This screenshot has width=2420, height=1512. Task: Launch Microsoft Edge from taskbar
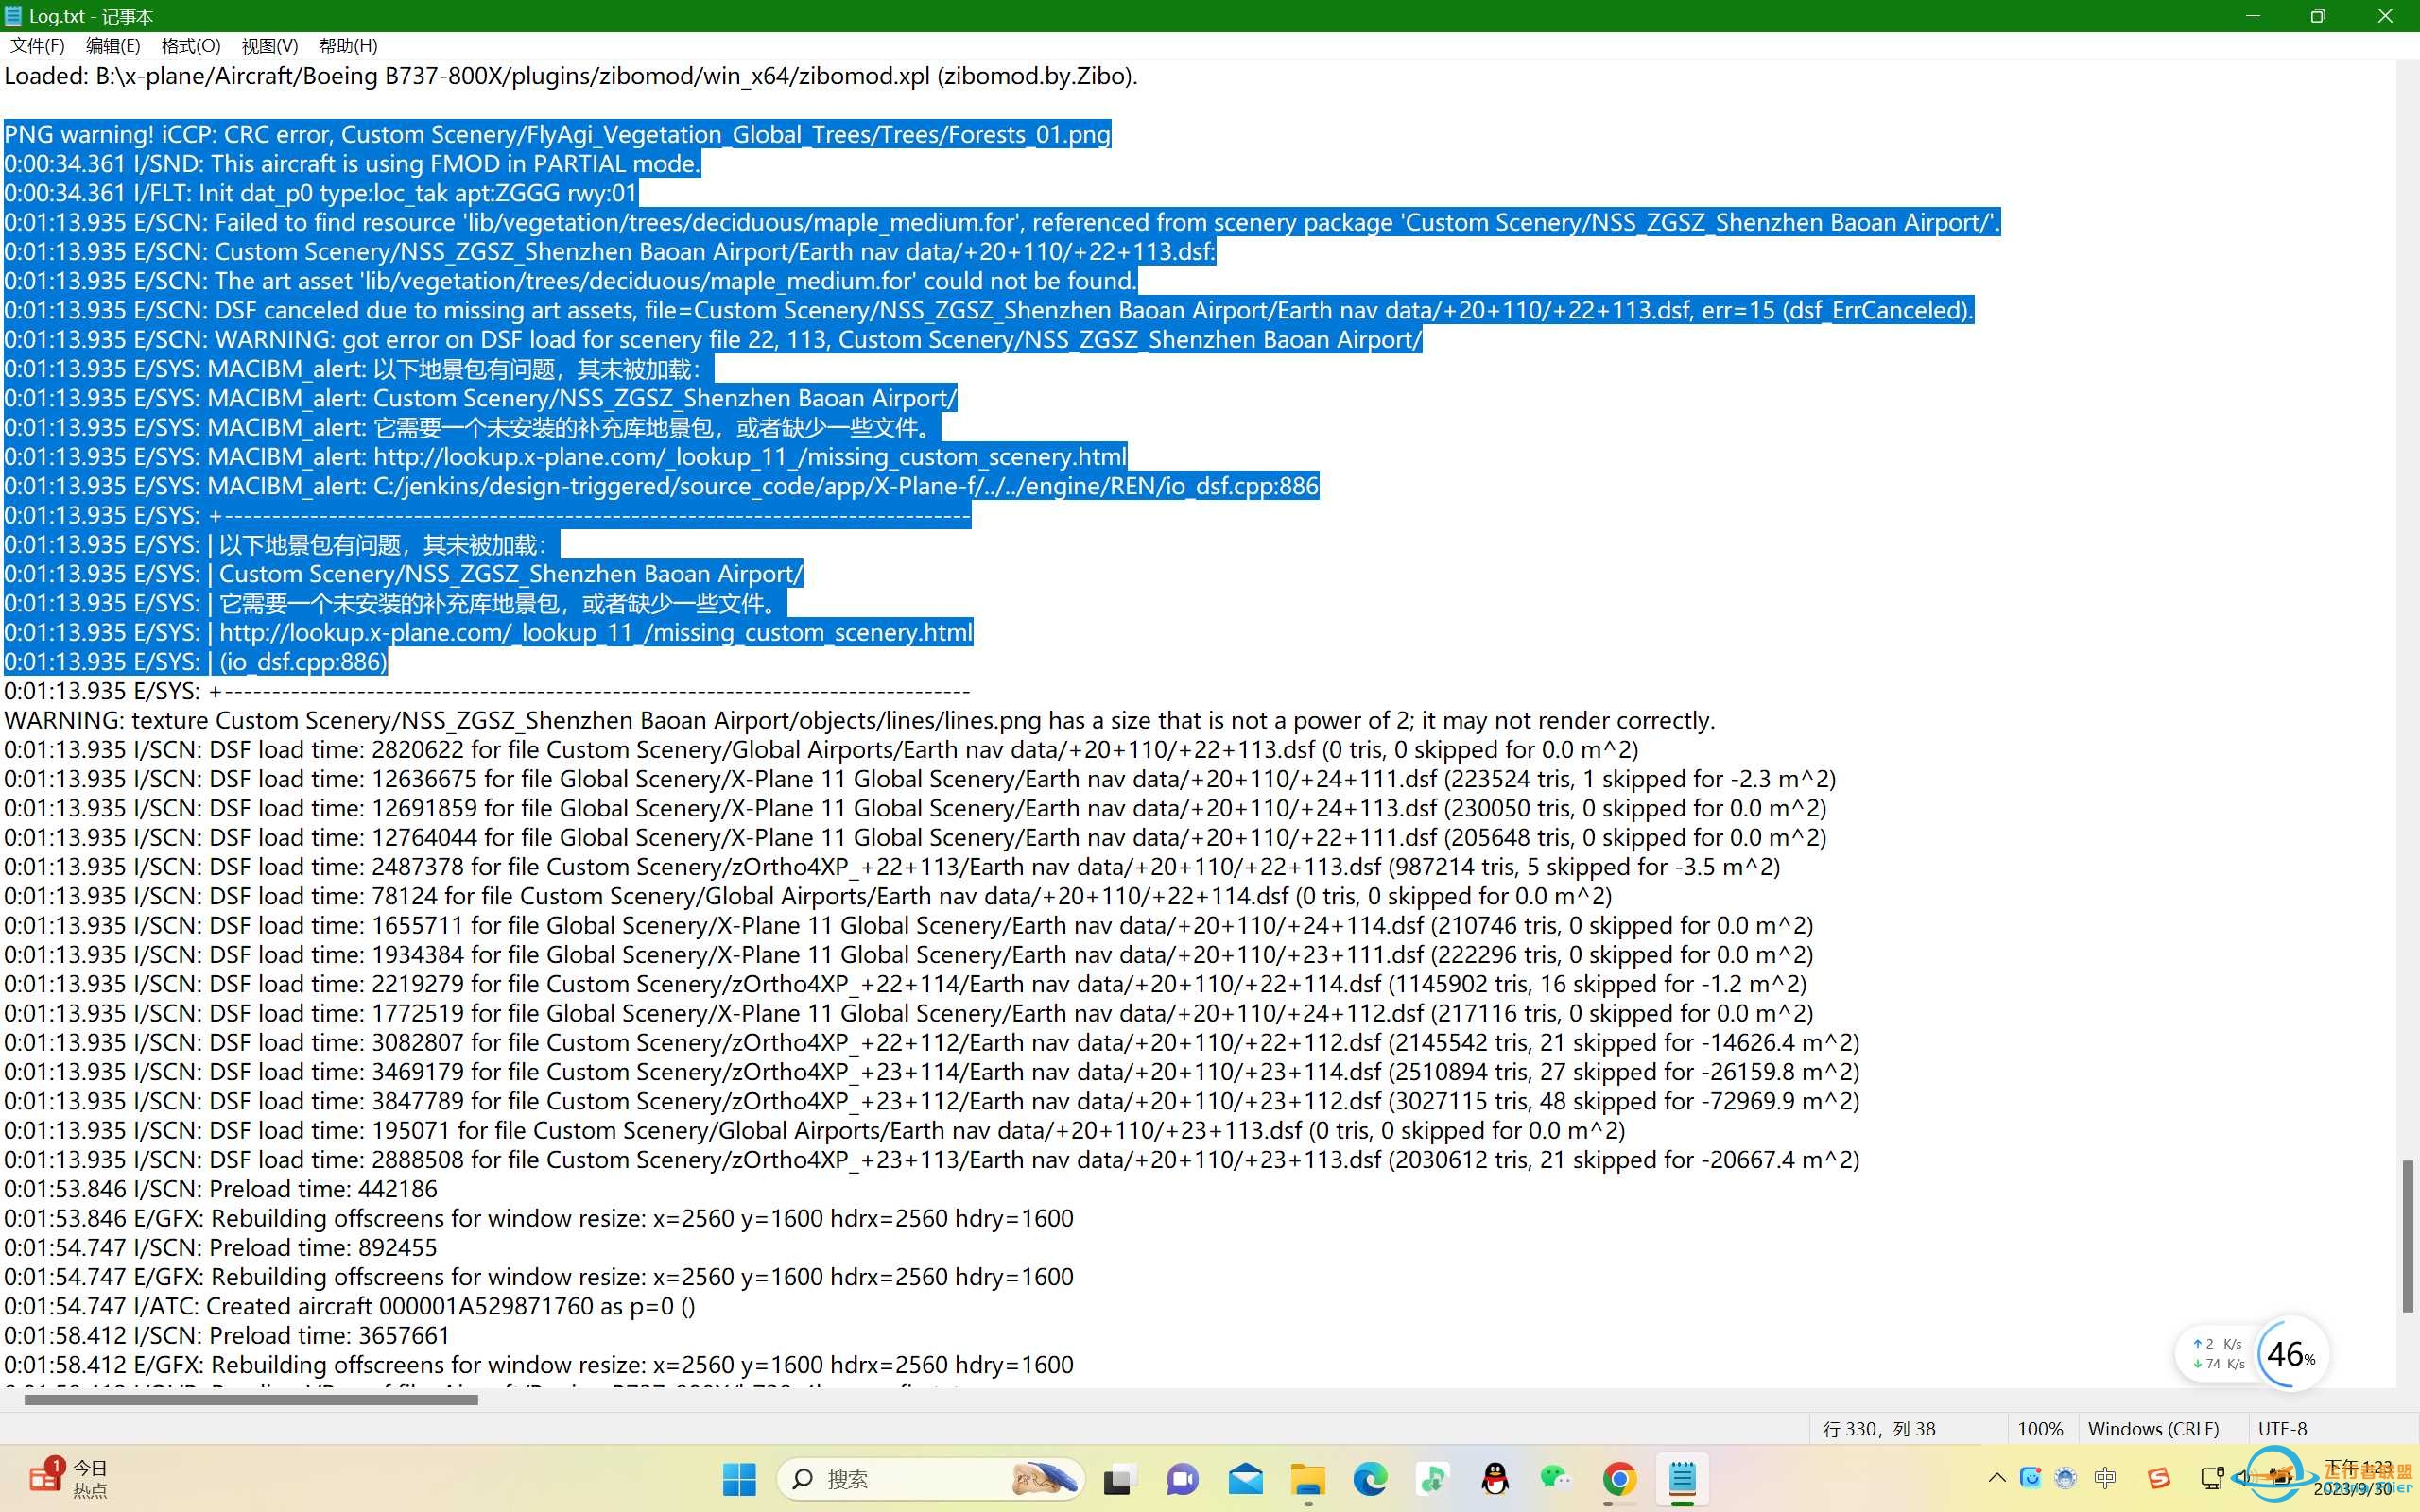pyautogui.click(x=1370, y=1478)
